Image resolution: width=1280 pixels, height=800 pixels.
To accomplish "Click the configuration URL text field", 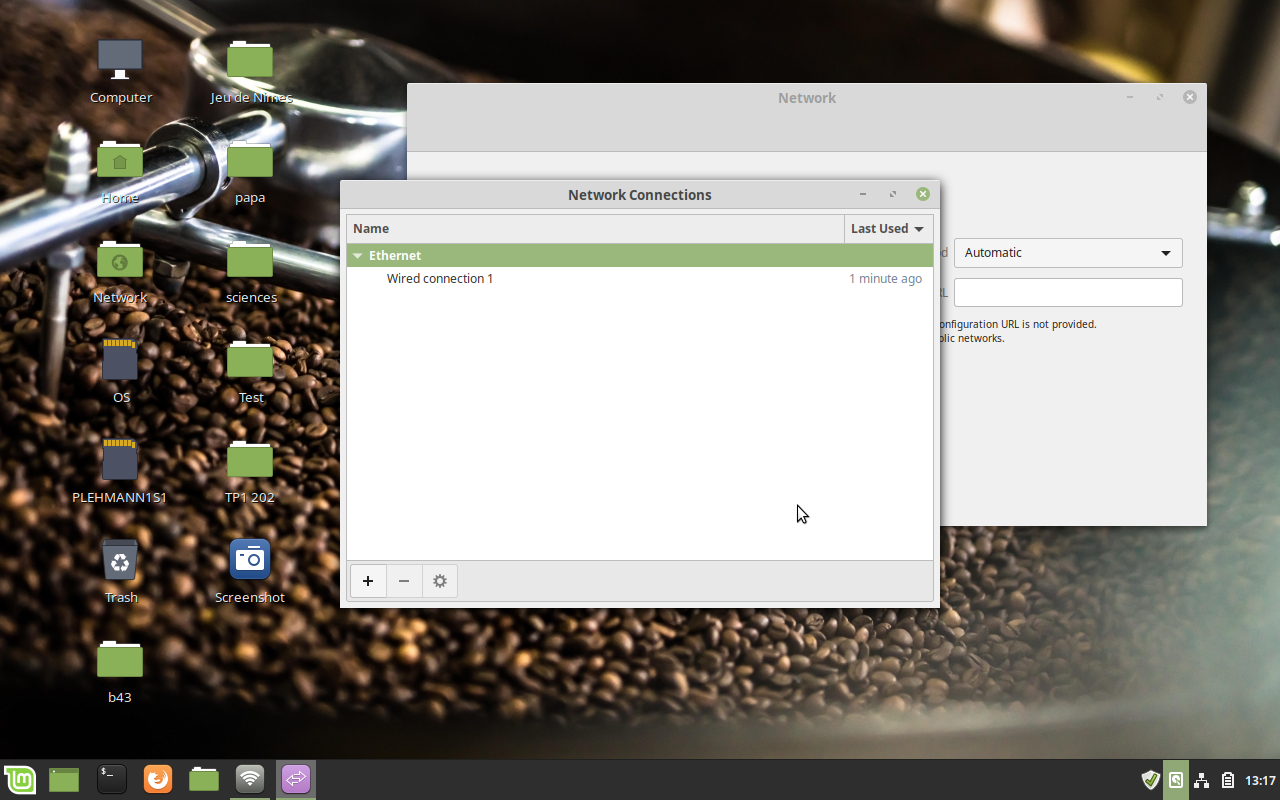I will click(x=1068, y=293).
